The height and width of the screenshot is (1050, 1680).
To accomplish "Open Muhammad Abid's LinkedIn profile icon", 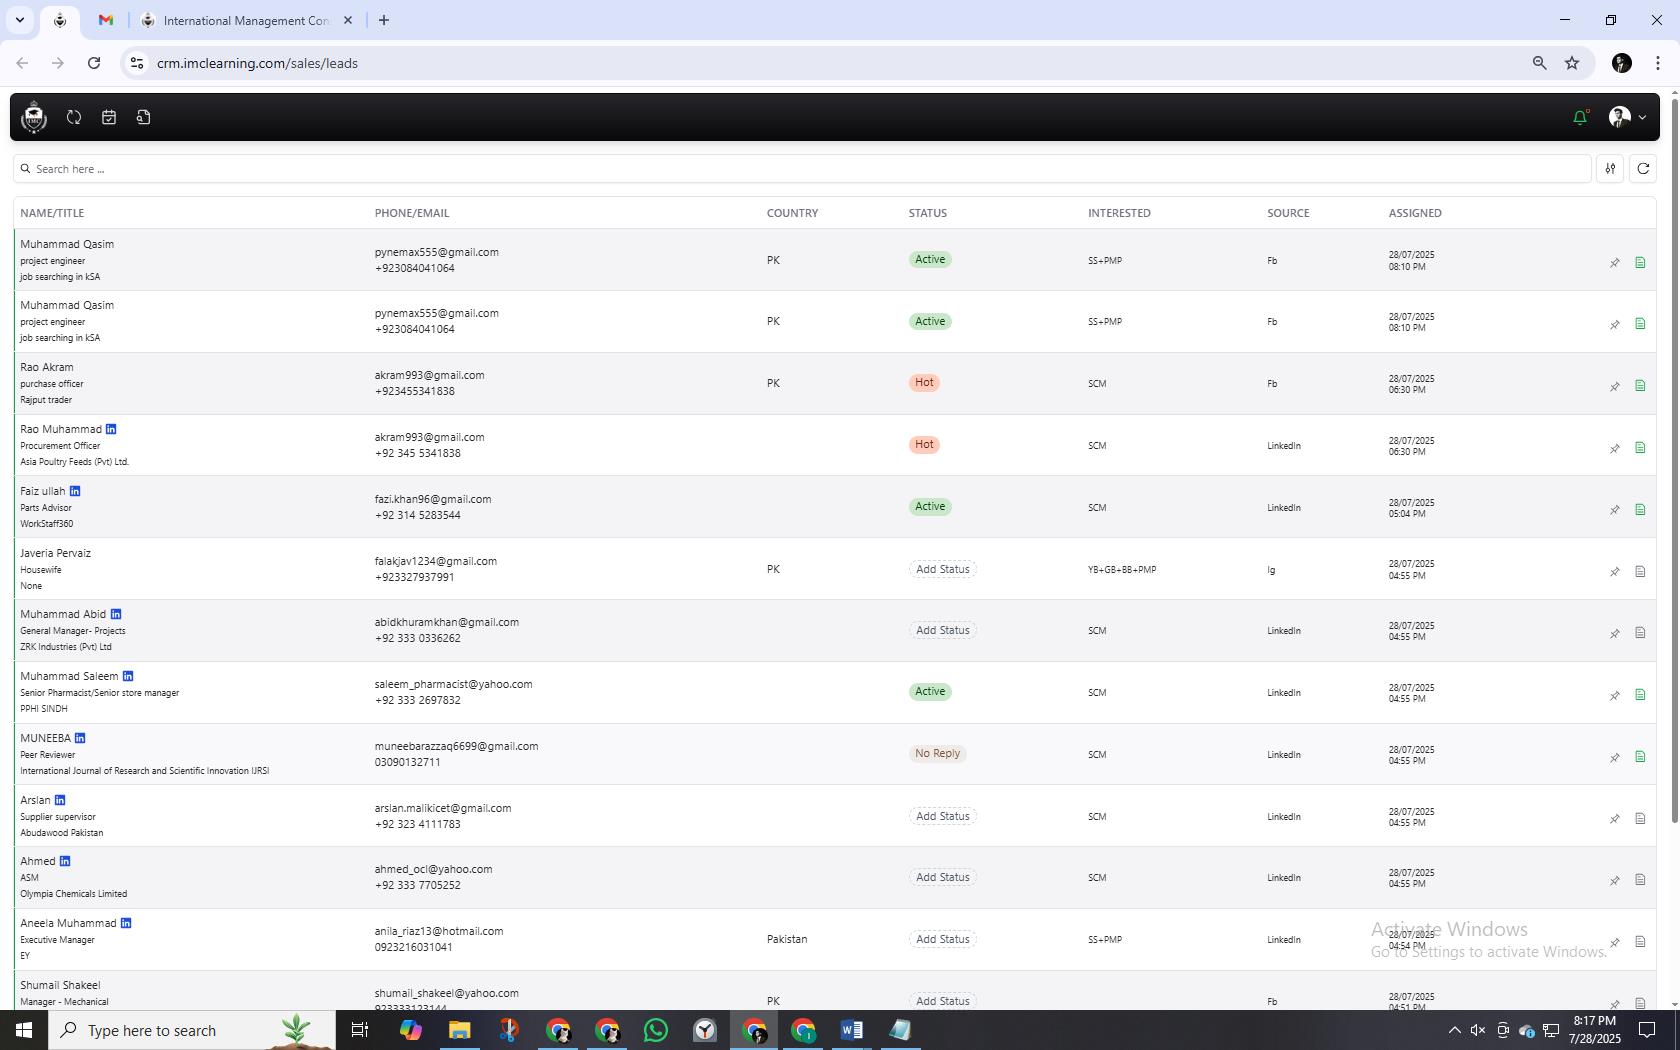I will coord(116,614).
